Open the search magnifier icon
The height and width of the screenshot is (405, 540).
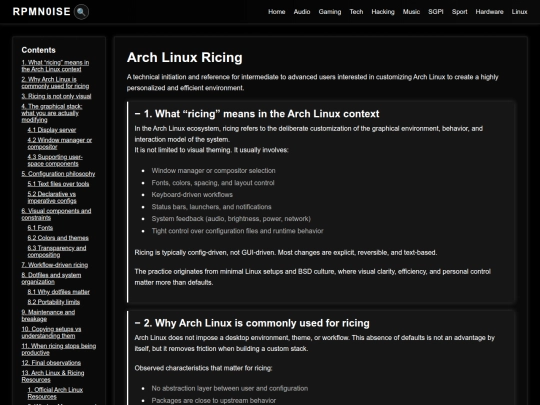click(x=81, y=12)
